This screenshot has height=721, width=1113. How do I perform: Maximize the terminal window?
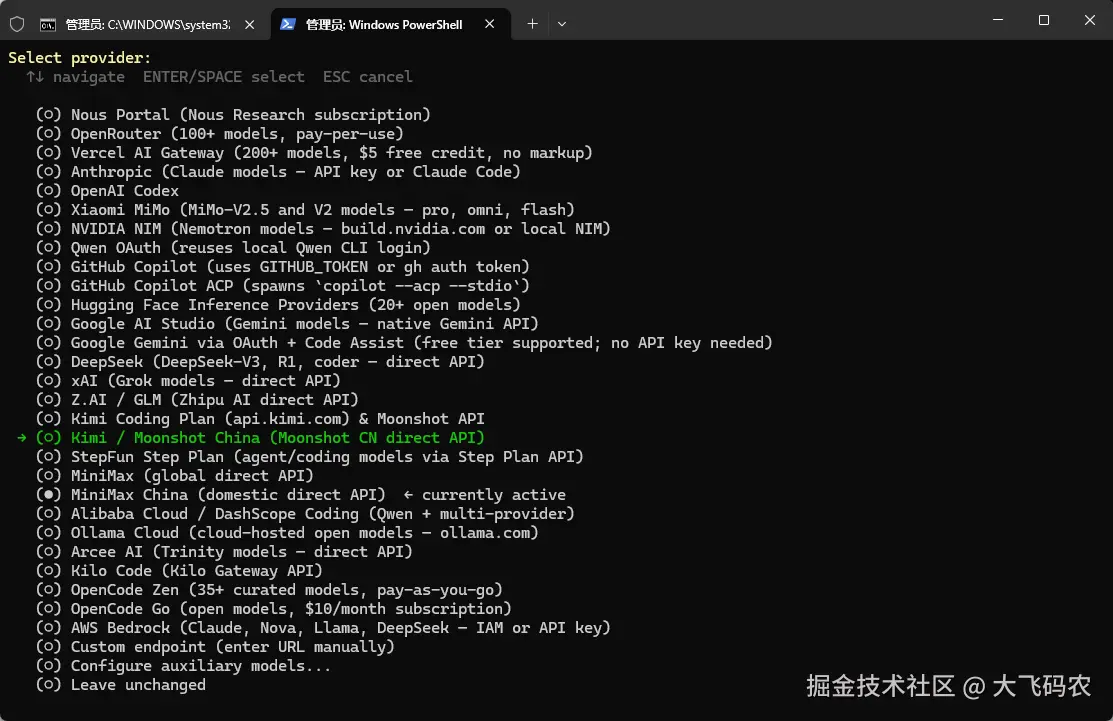(1043, 20)
